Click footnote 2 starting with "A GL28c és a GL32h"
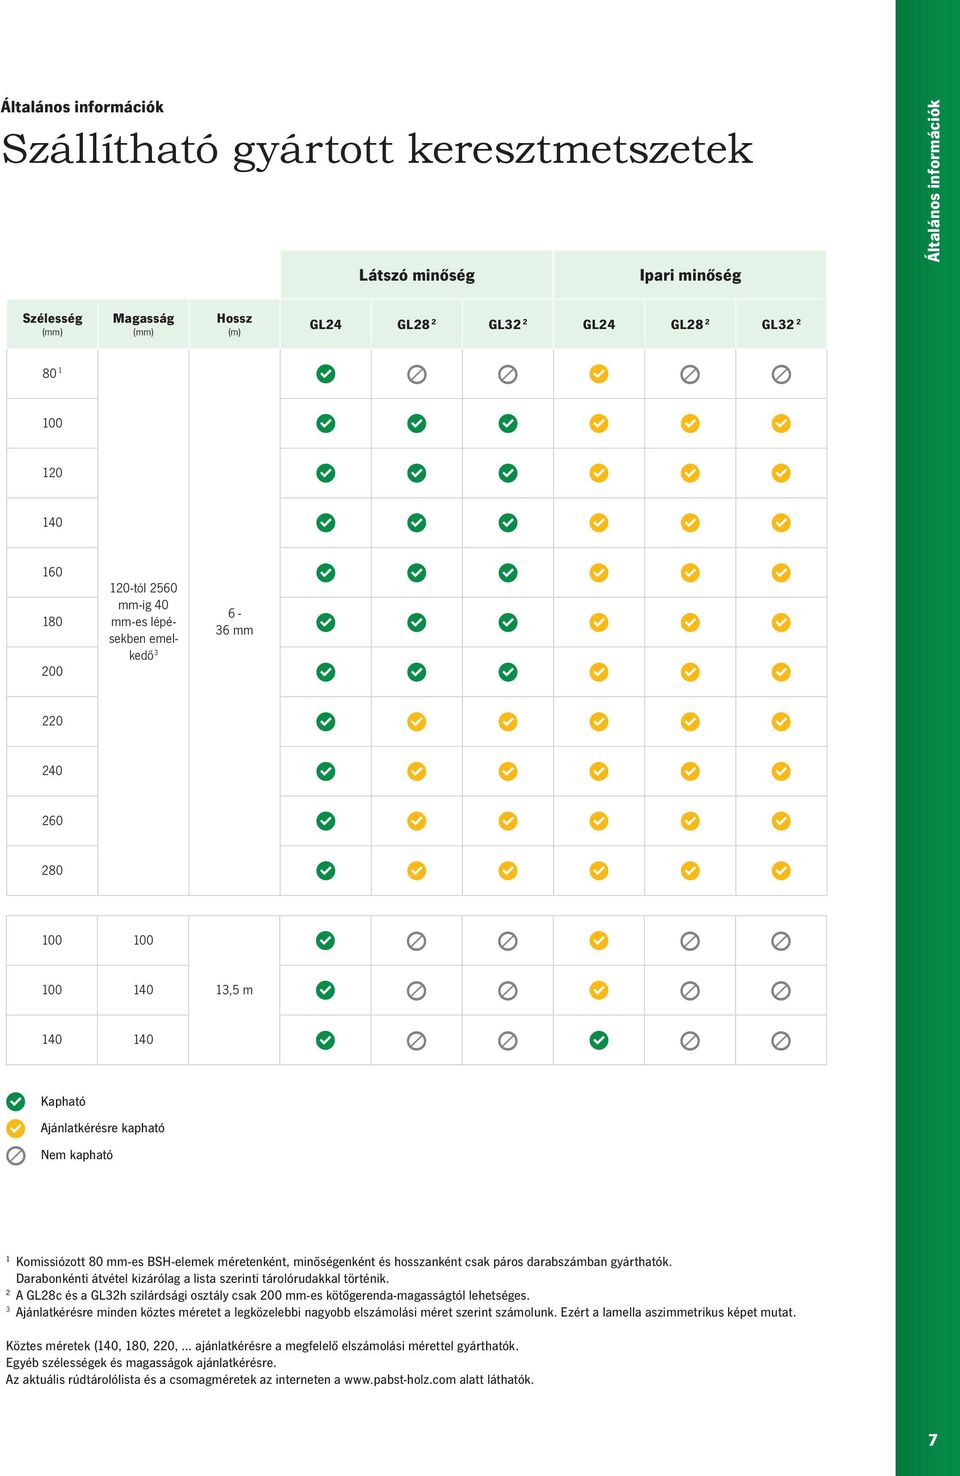 pyautogui.click(x=268, y=1296)
